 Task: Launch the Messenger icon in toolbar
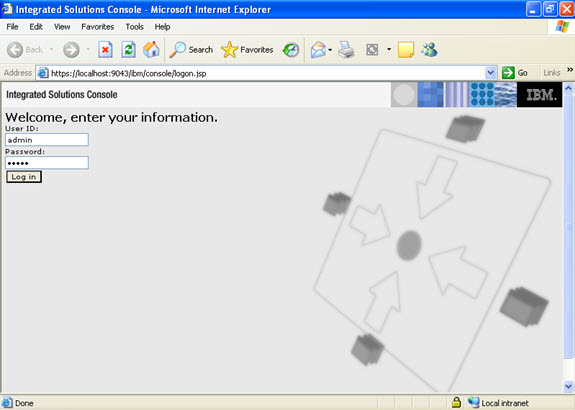[429, 50]
